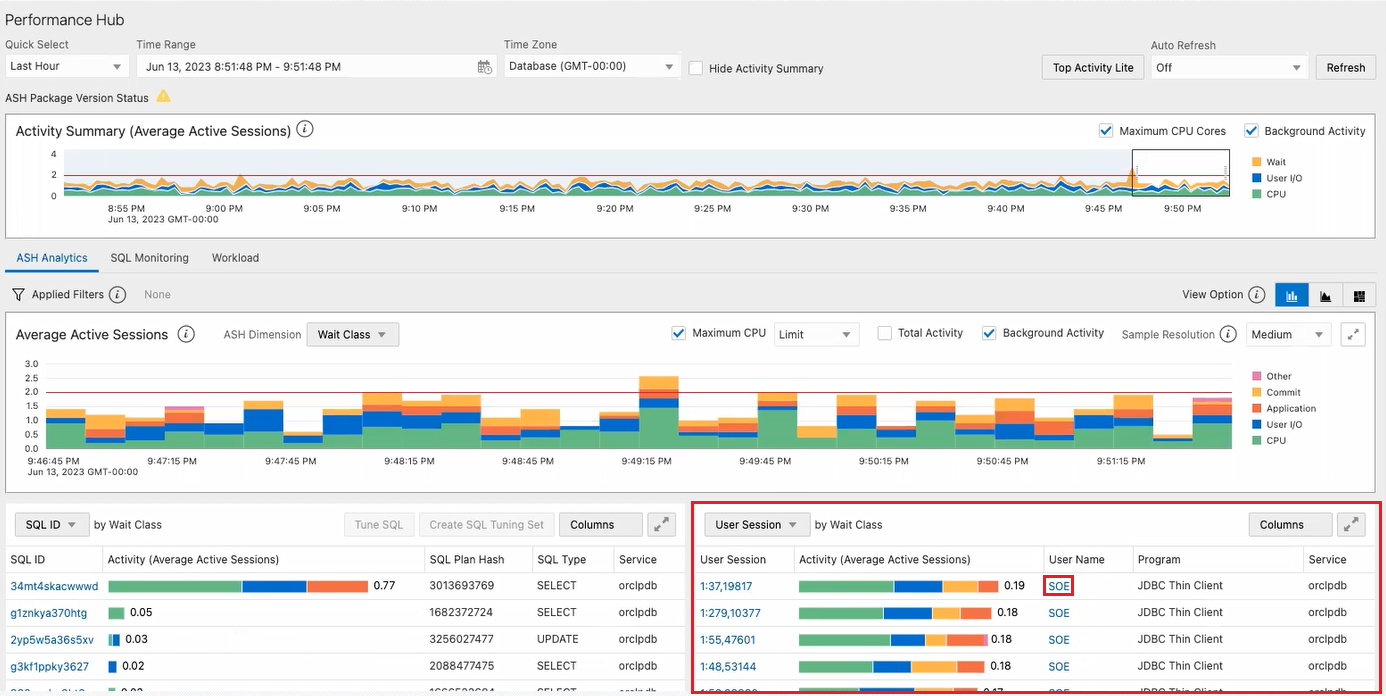
Task: Click the Top Activity Lite button
Action: [1092, 67]
